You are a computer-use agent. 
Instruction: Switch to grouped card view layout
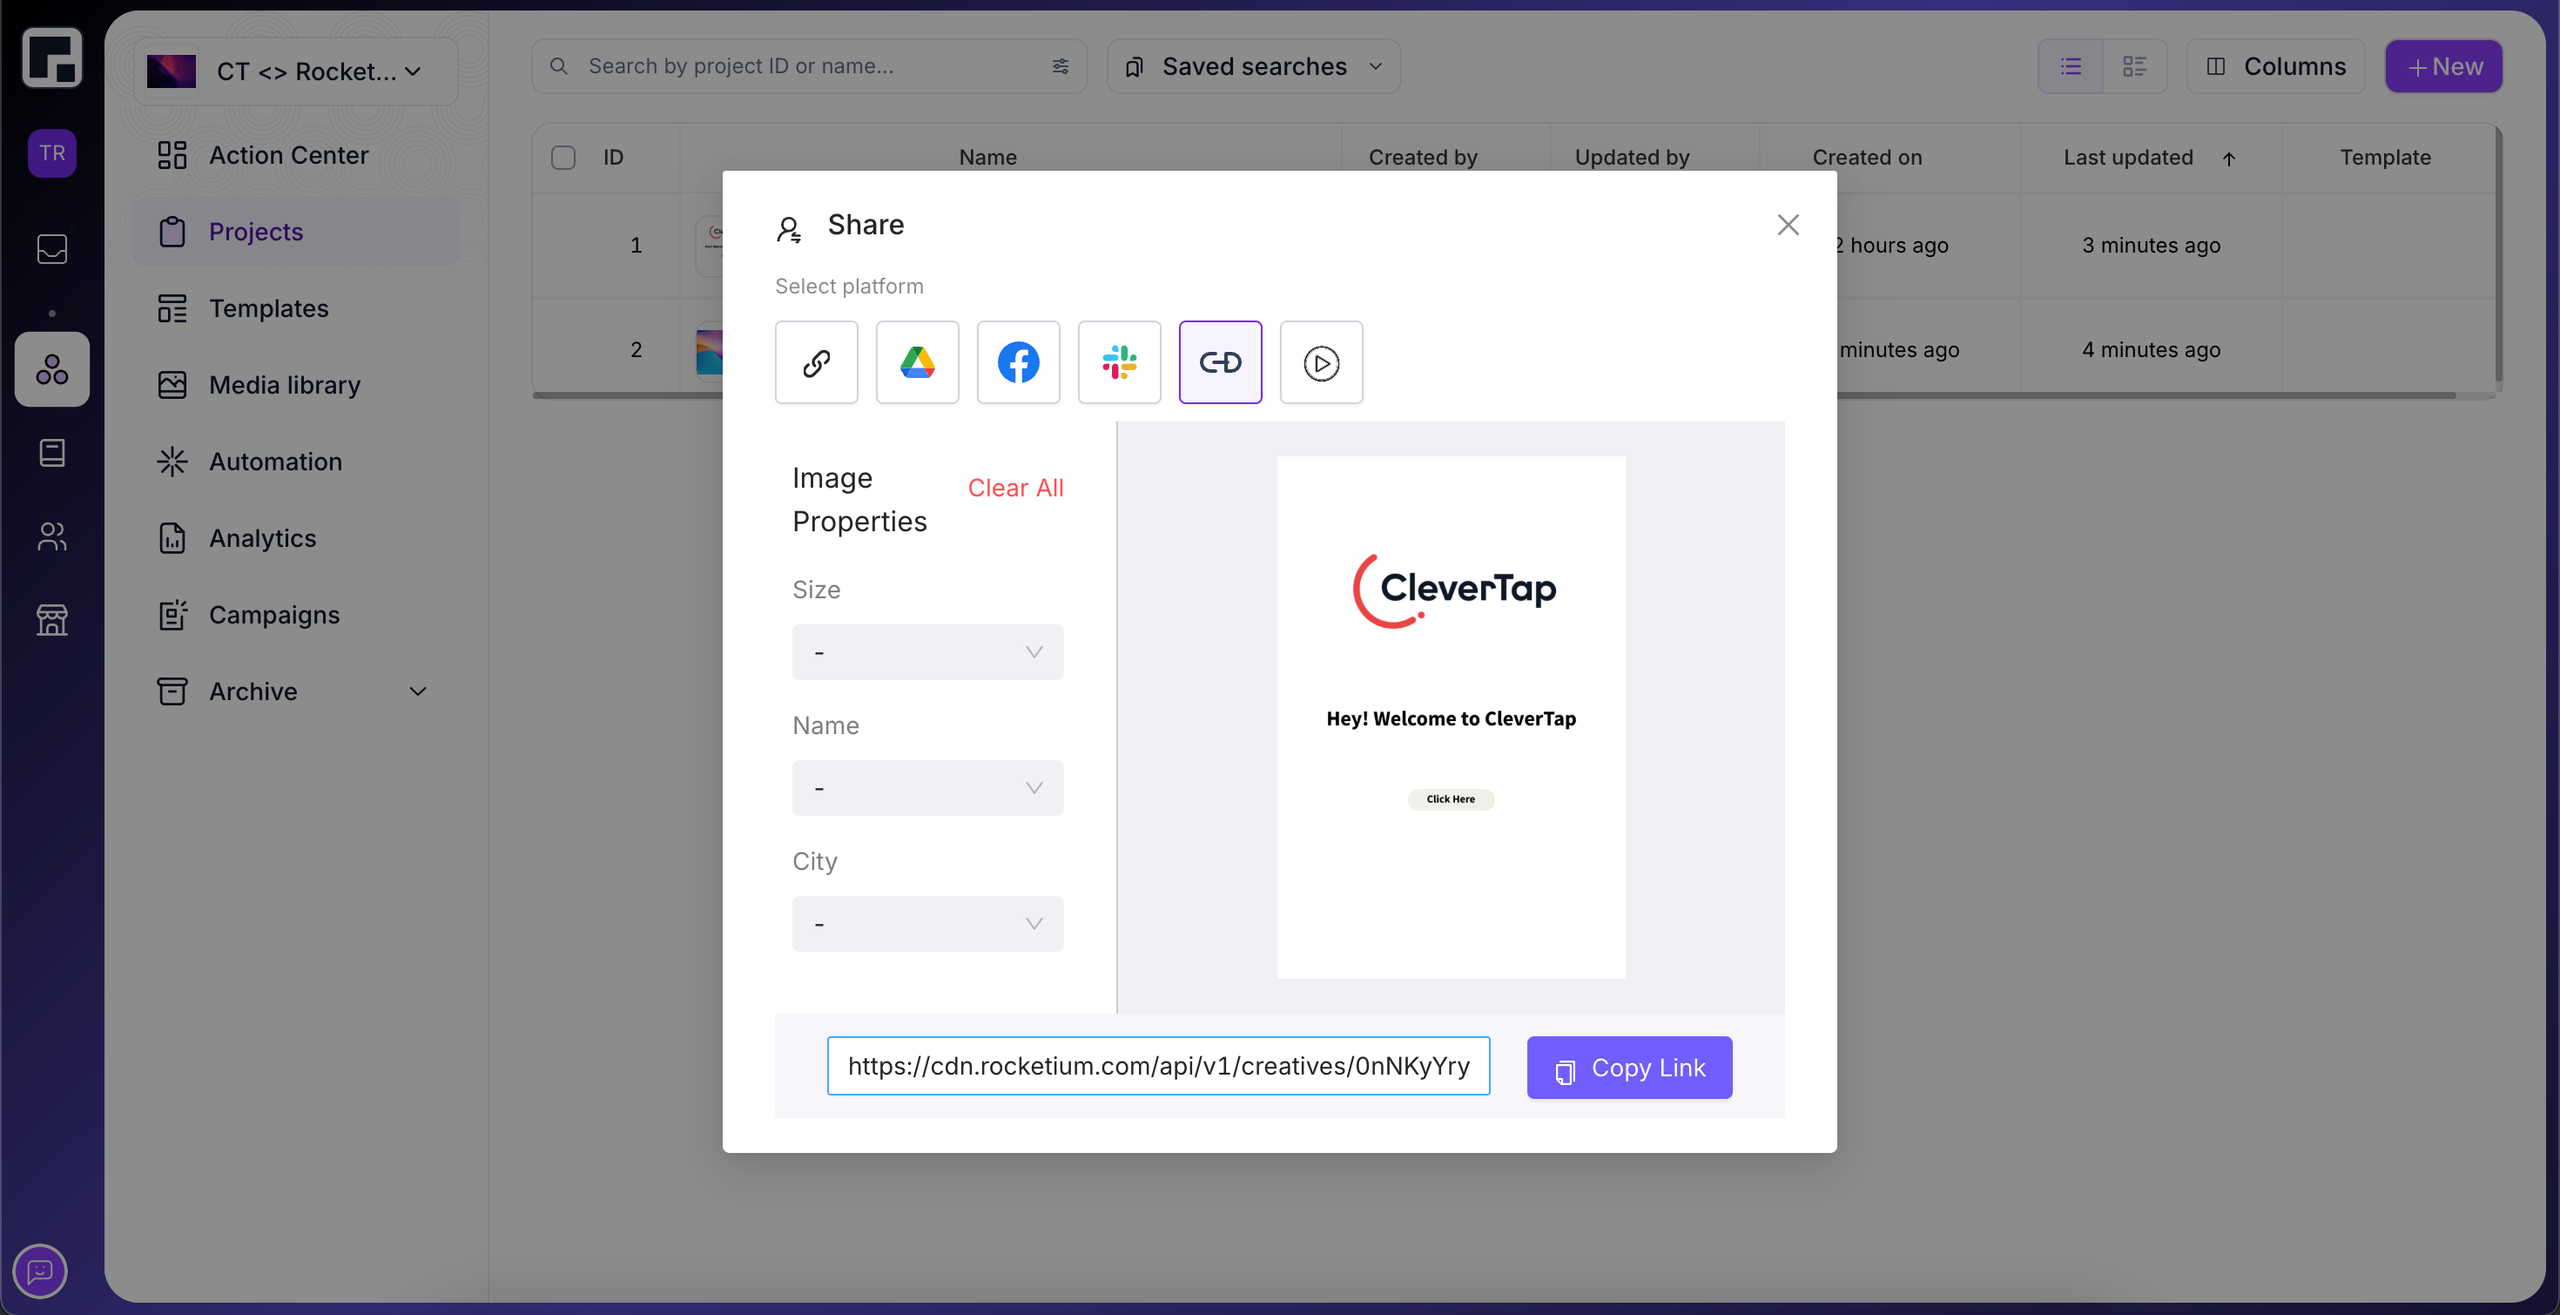pyautogui.click(x=2134, y=66)
